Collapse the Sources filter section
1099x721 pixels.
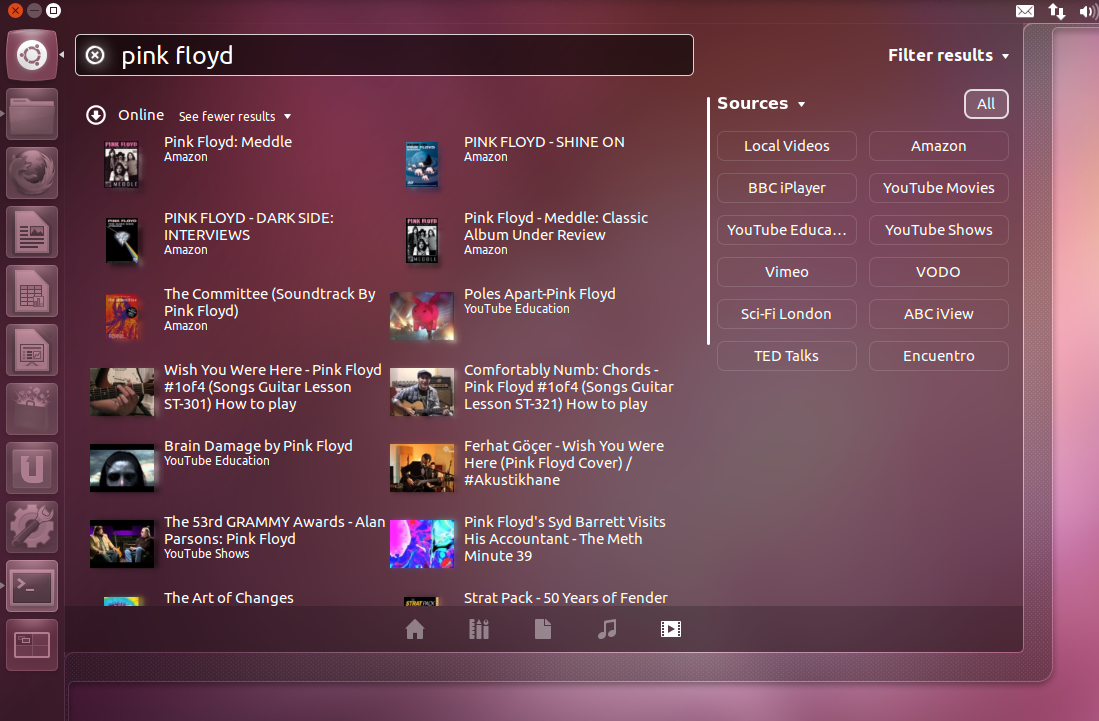(761, 104)
